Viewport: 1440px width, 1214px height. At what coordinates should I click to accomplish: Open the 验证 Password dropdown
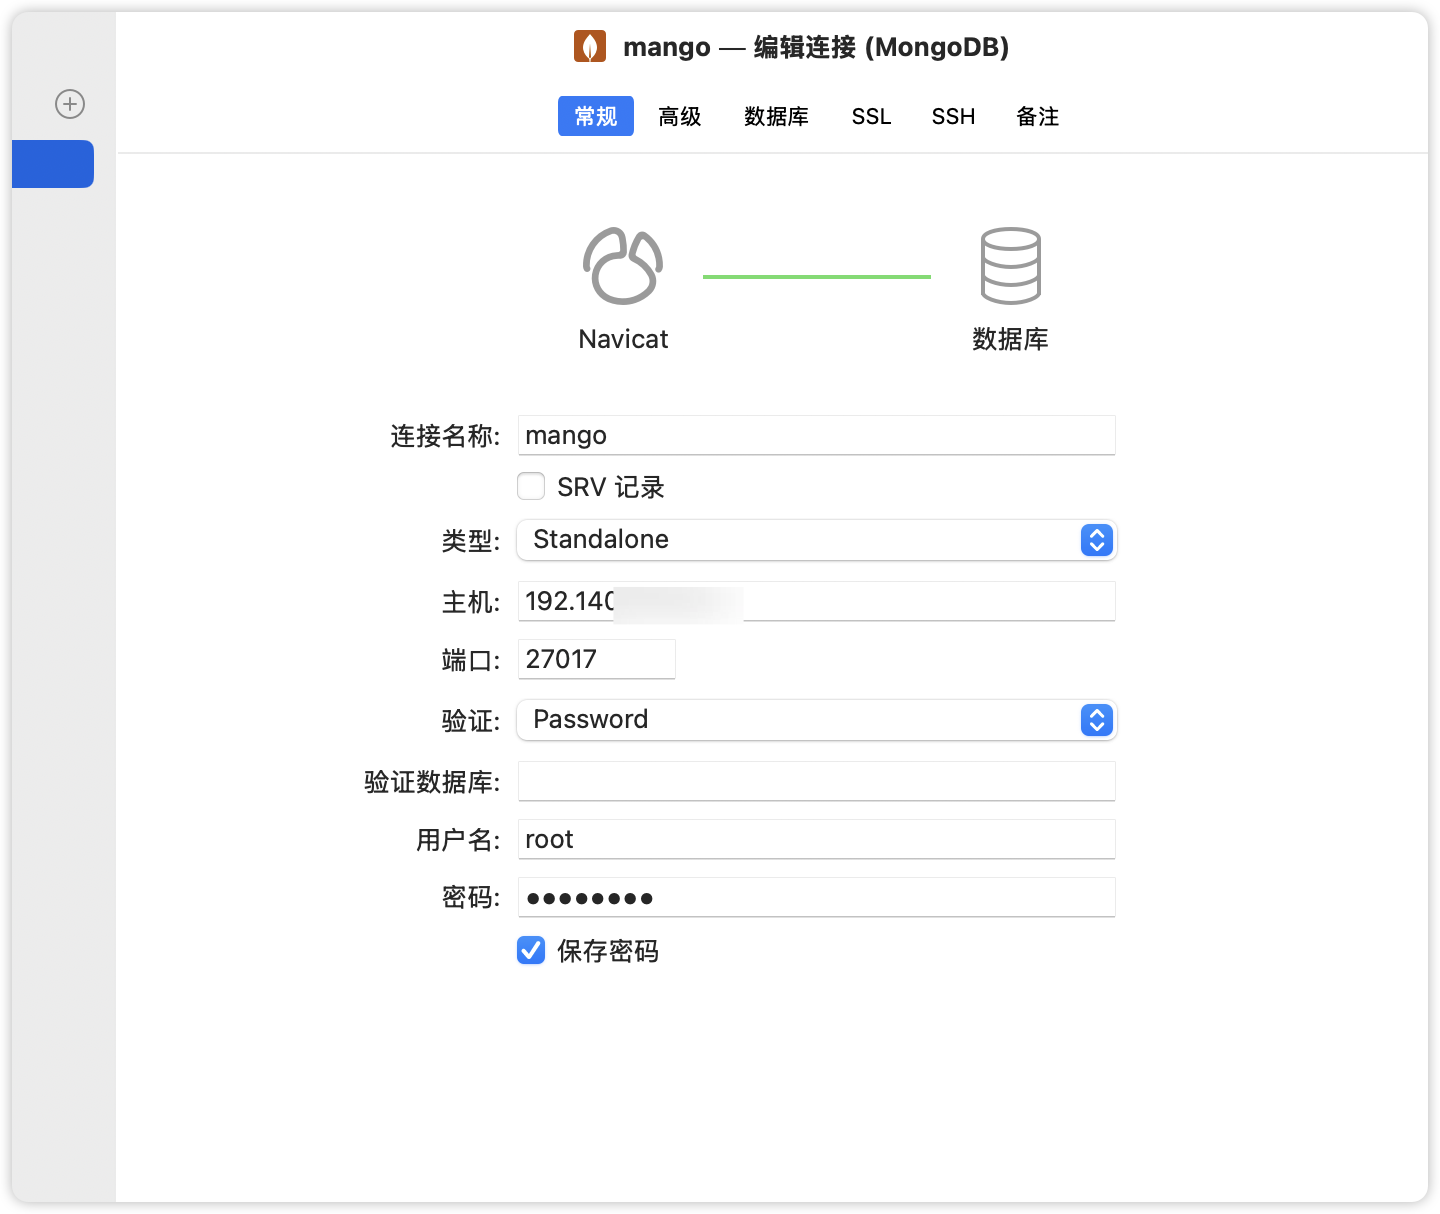click(x=816, y=720)
